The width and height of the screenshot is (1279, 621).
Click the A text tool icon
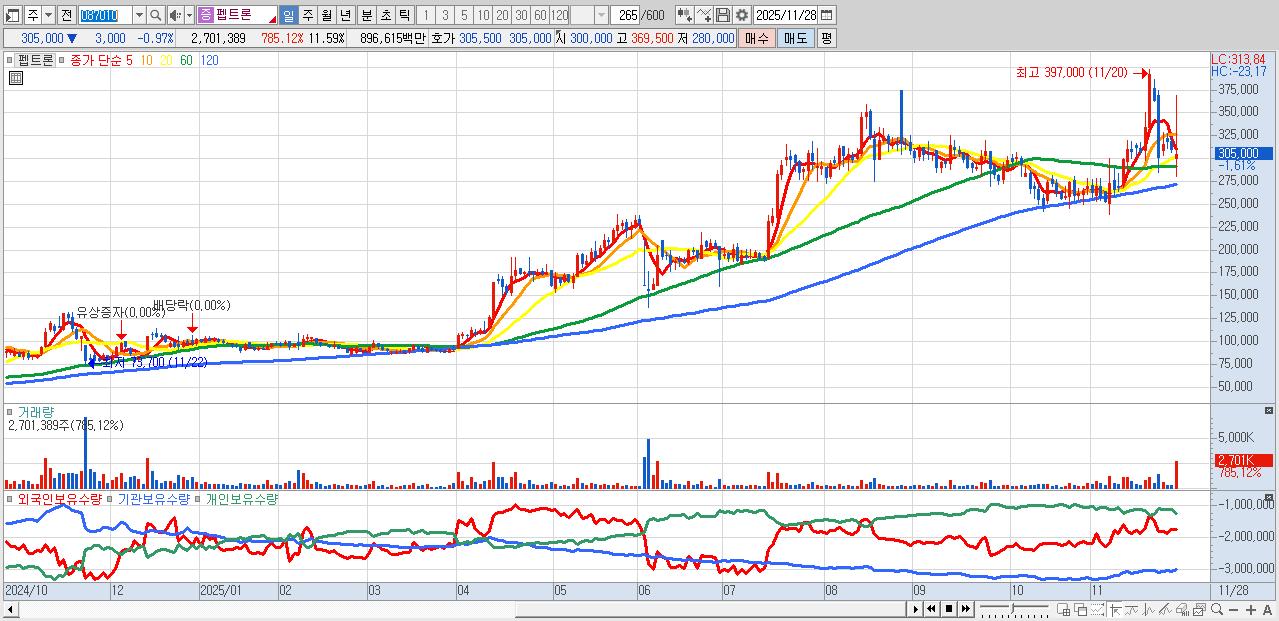(1267, 609)
